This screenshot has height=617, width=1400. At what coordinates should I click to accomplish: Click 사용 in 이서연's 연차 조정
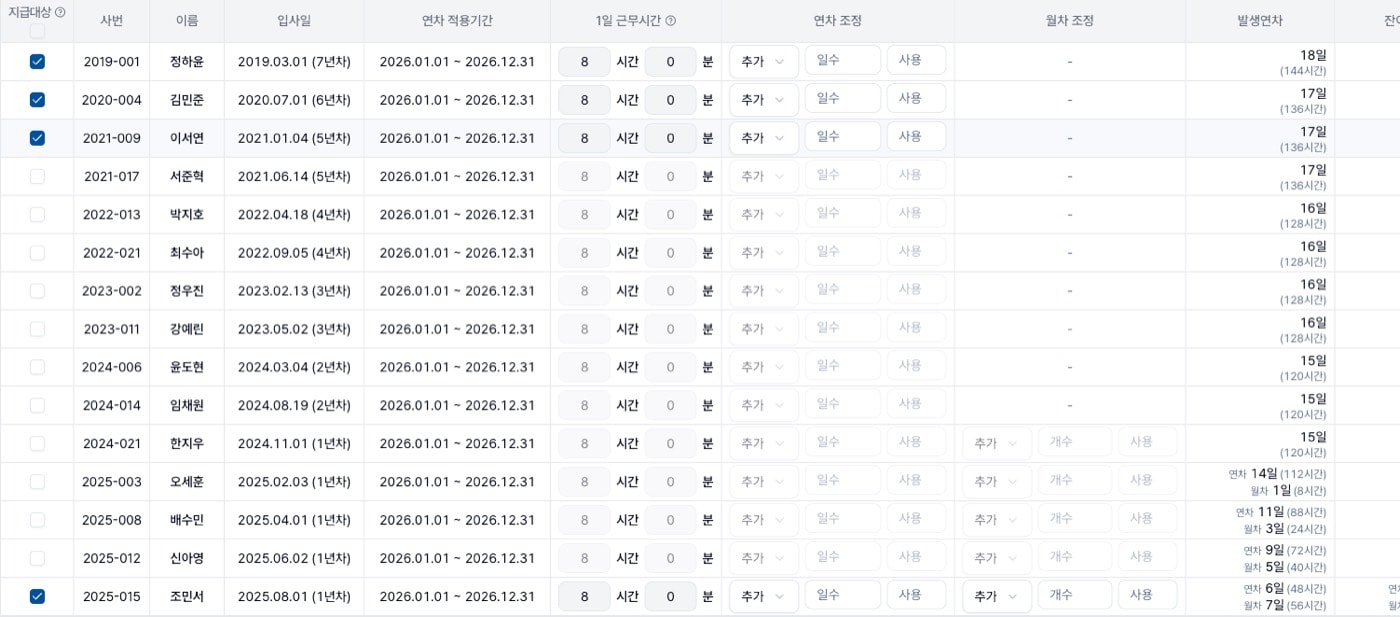pyautogui.click(x=916, y=137)
